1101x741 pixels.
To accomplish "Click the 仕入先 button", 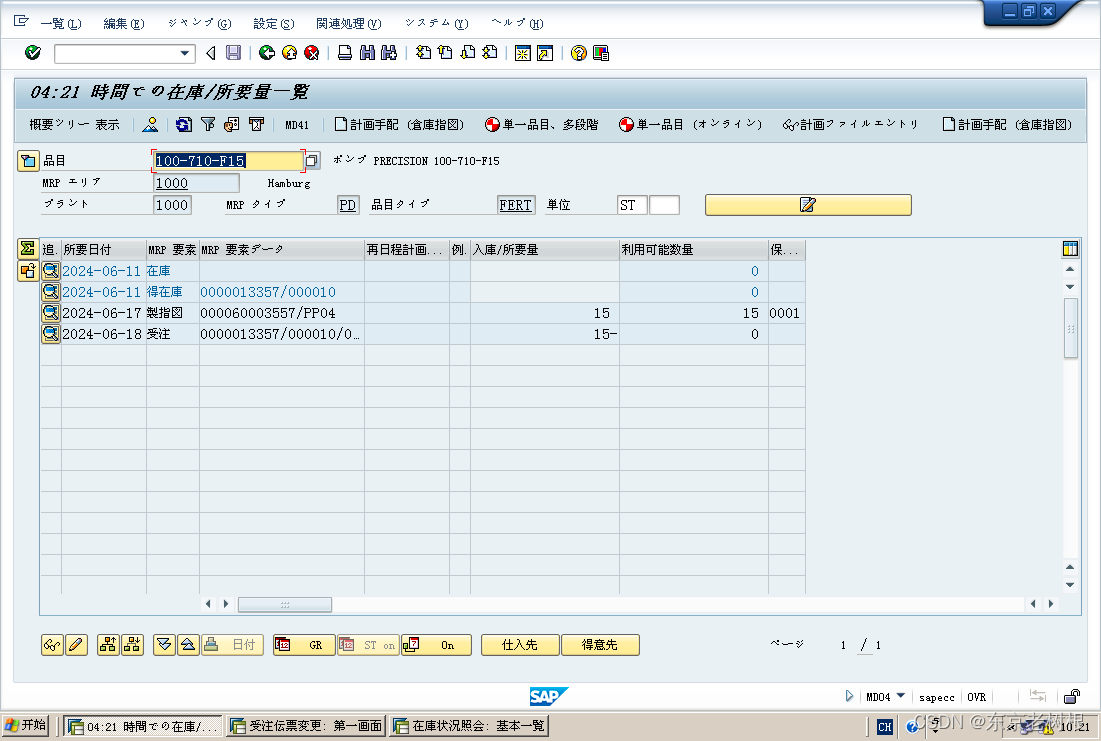I will 519,645.
